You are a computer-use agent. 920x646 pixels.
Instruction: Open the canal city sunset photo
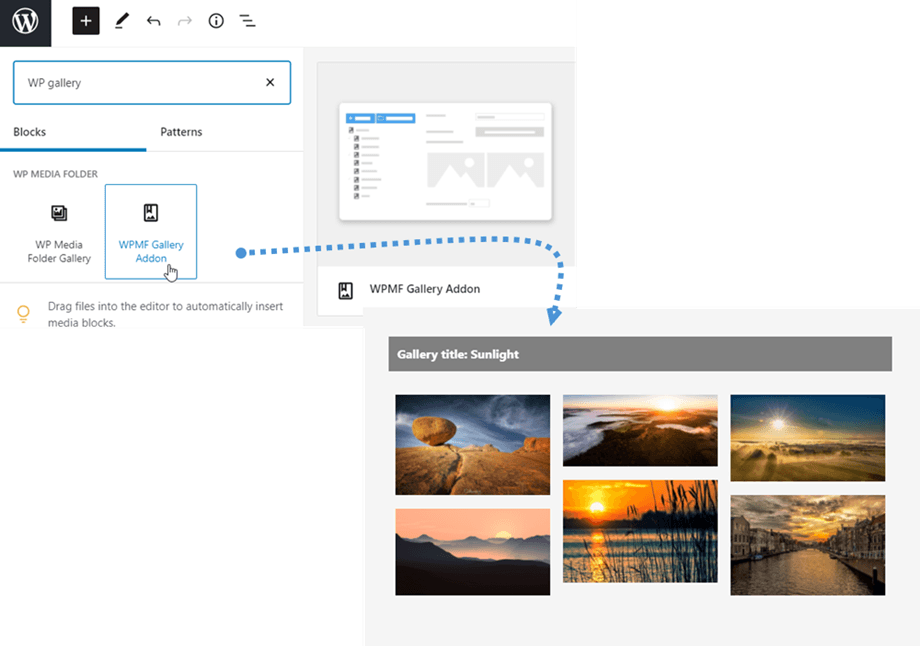[807, 545]
